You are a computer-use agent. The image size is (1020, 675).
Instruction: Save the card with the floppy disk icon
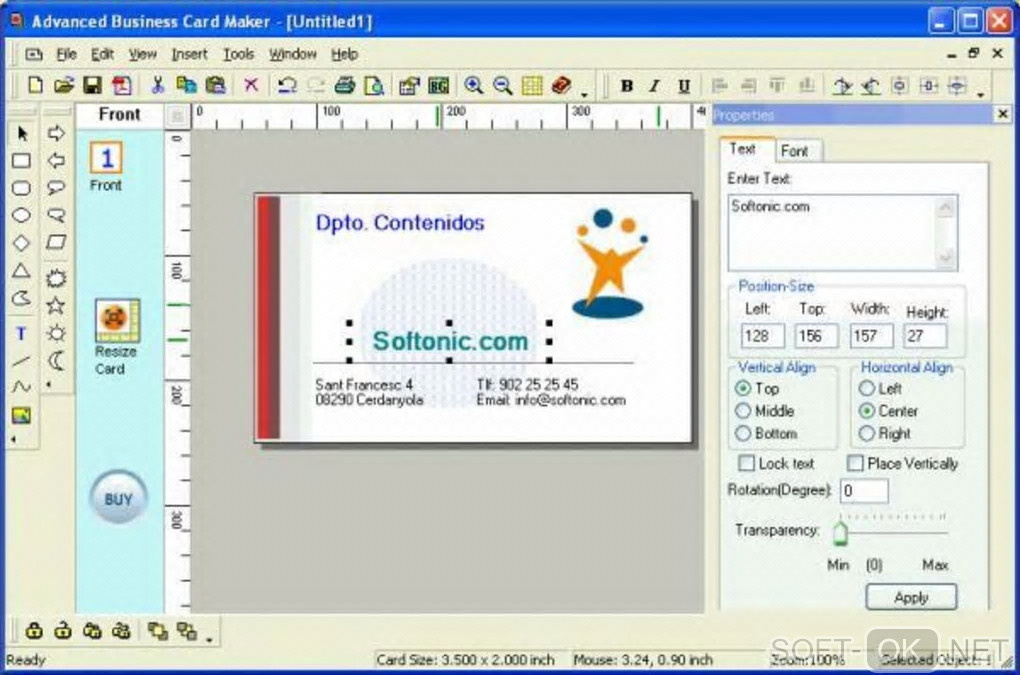92,85
